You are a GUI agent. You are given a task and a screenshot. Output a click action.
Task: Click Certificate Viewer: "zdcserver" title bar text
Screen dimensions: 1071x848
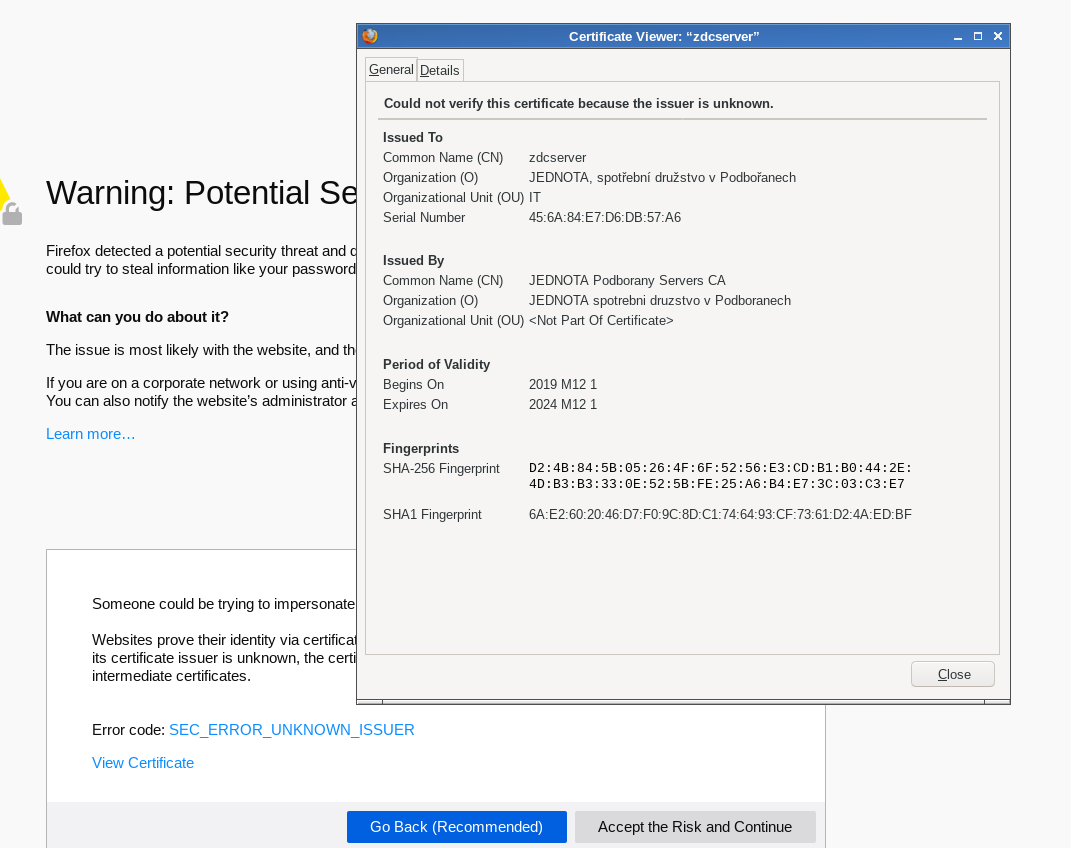tap(664, 37)
